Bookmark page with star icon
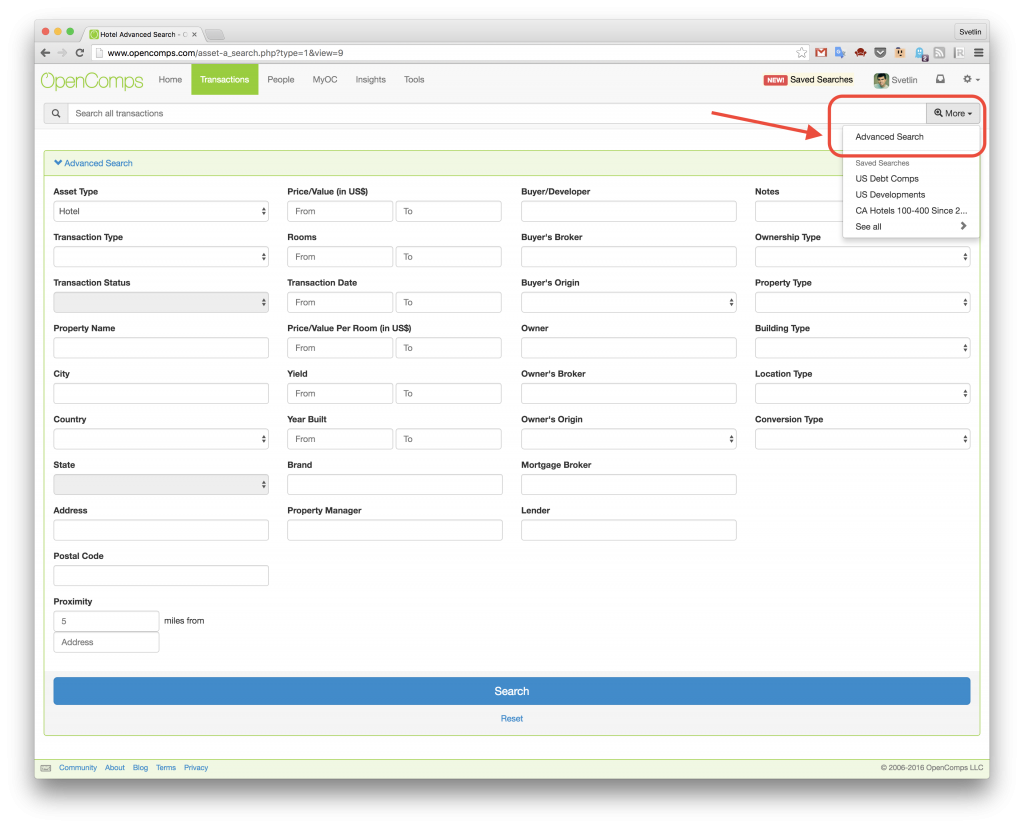This screenshot has height=828, width=1024. [x=801, y=53]
